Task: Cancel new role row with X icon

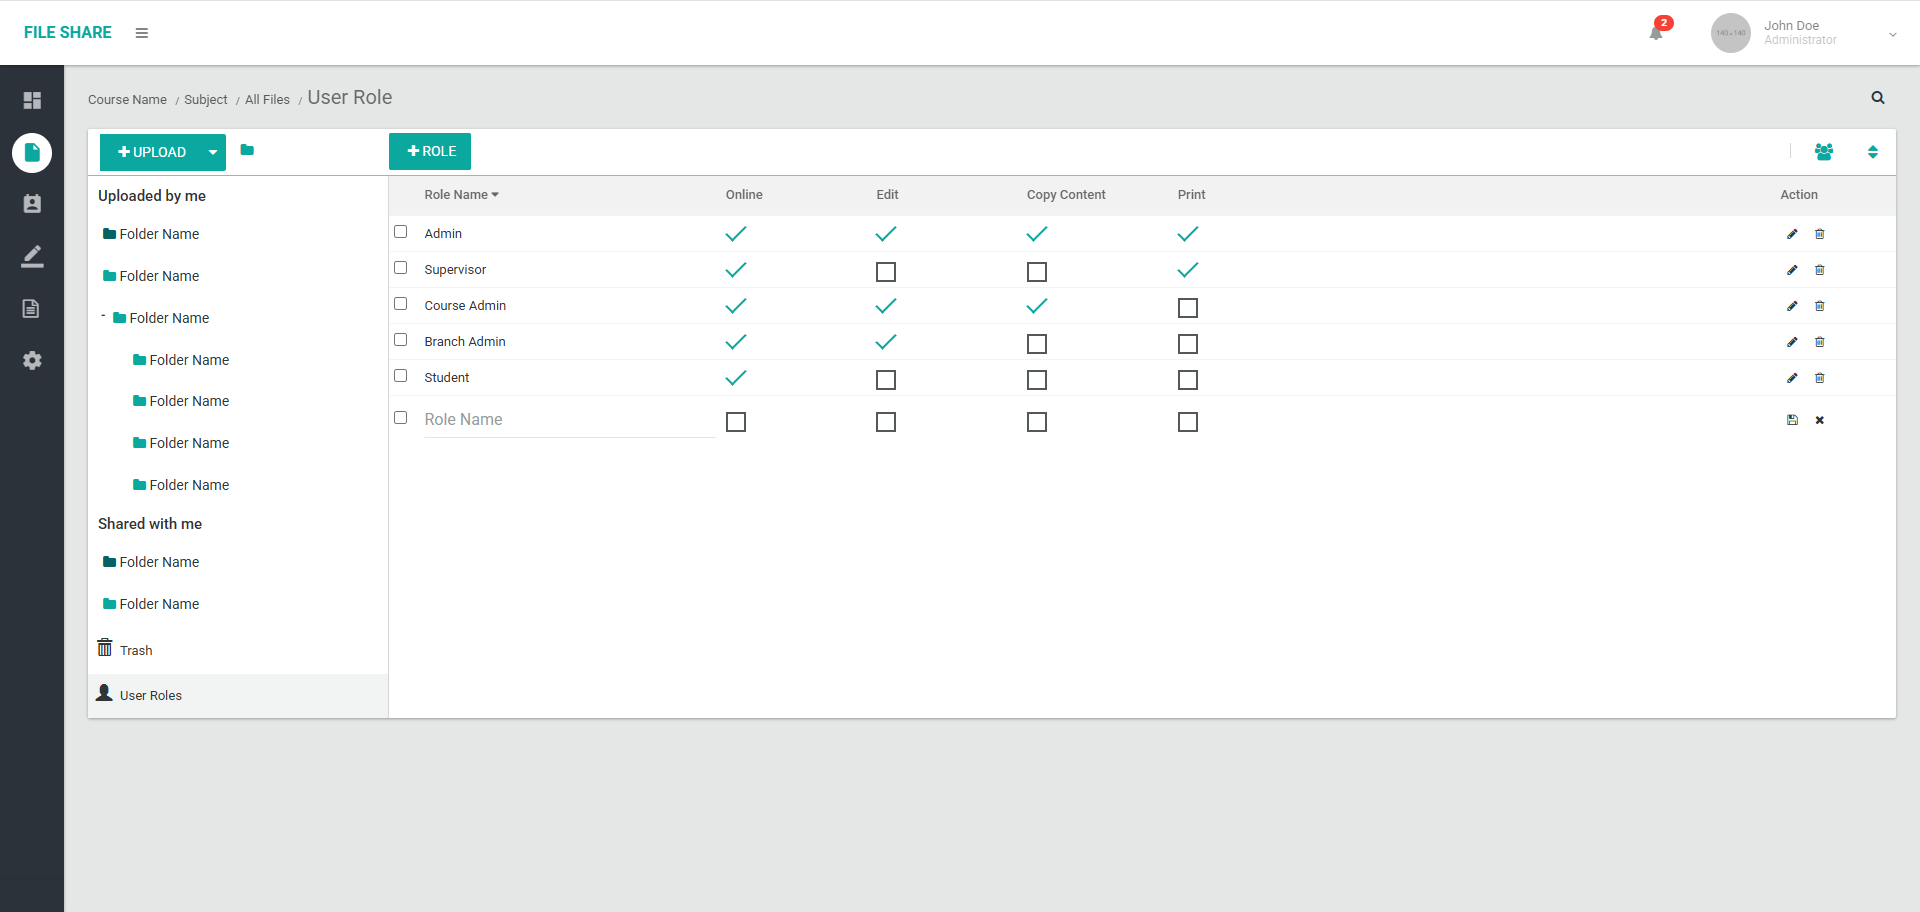Action: tap(1819, 420)
